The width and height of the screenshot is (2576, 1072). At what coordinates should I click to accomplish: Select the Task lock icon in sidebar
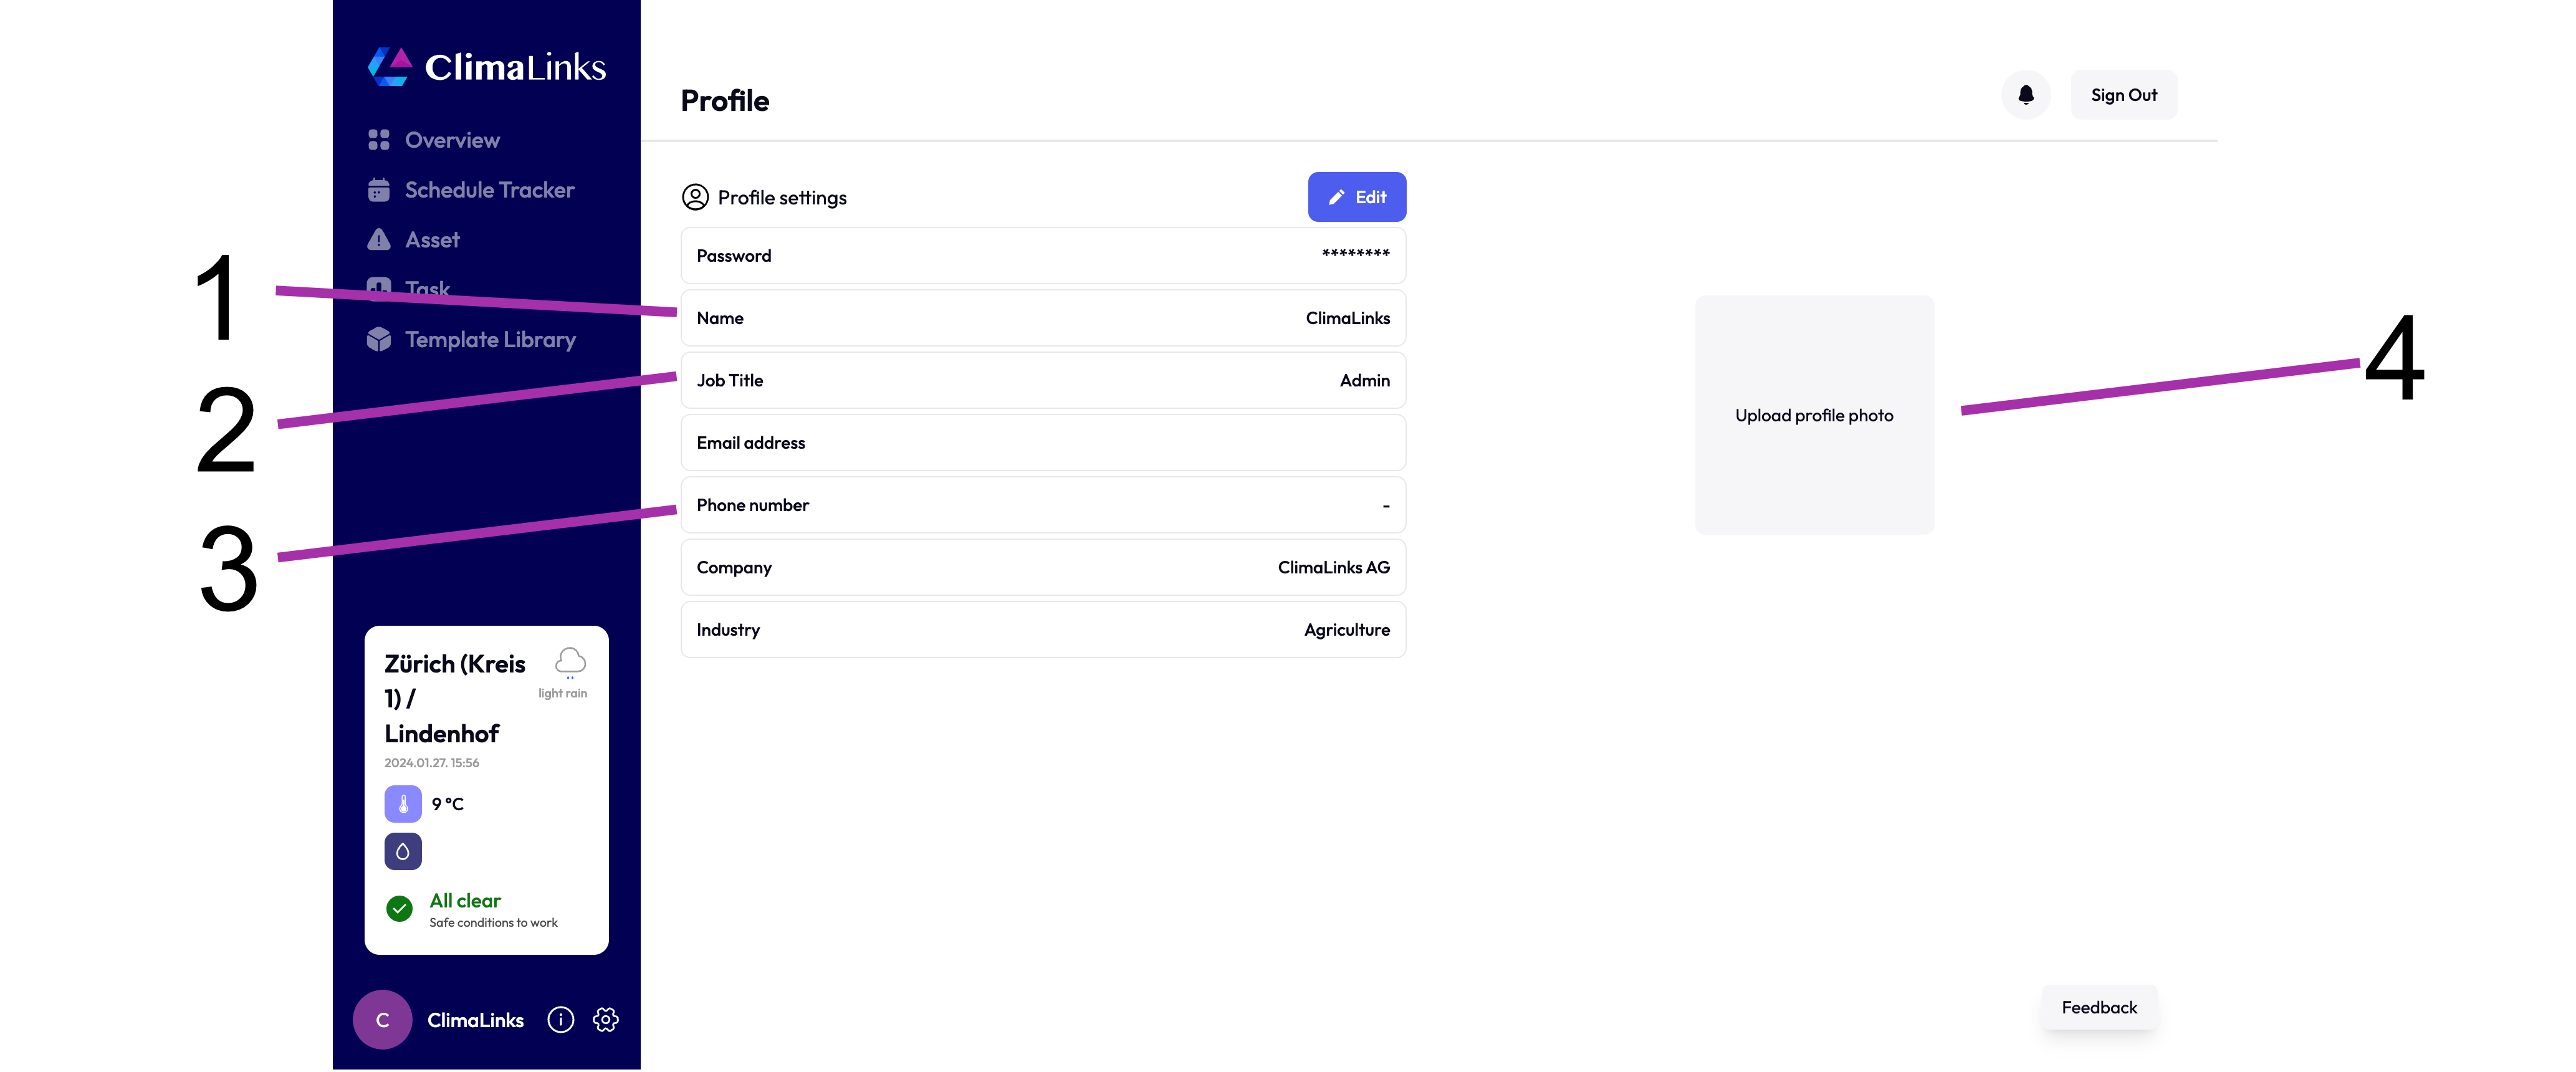[x=380, y=289]
